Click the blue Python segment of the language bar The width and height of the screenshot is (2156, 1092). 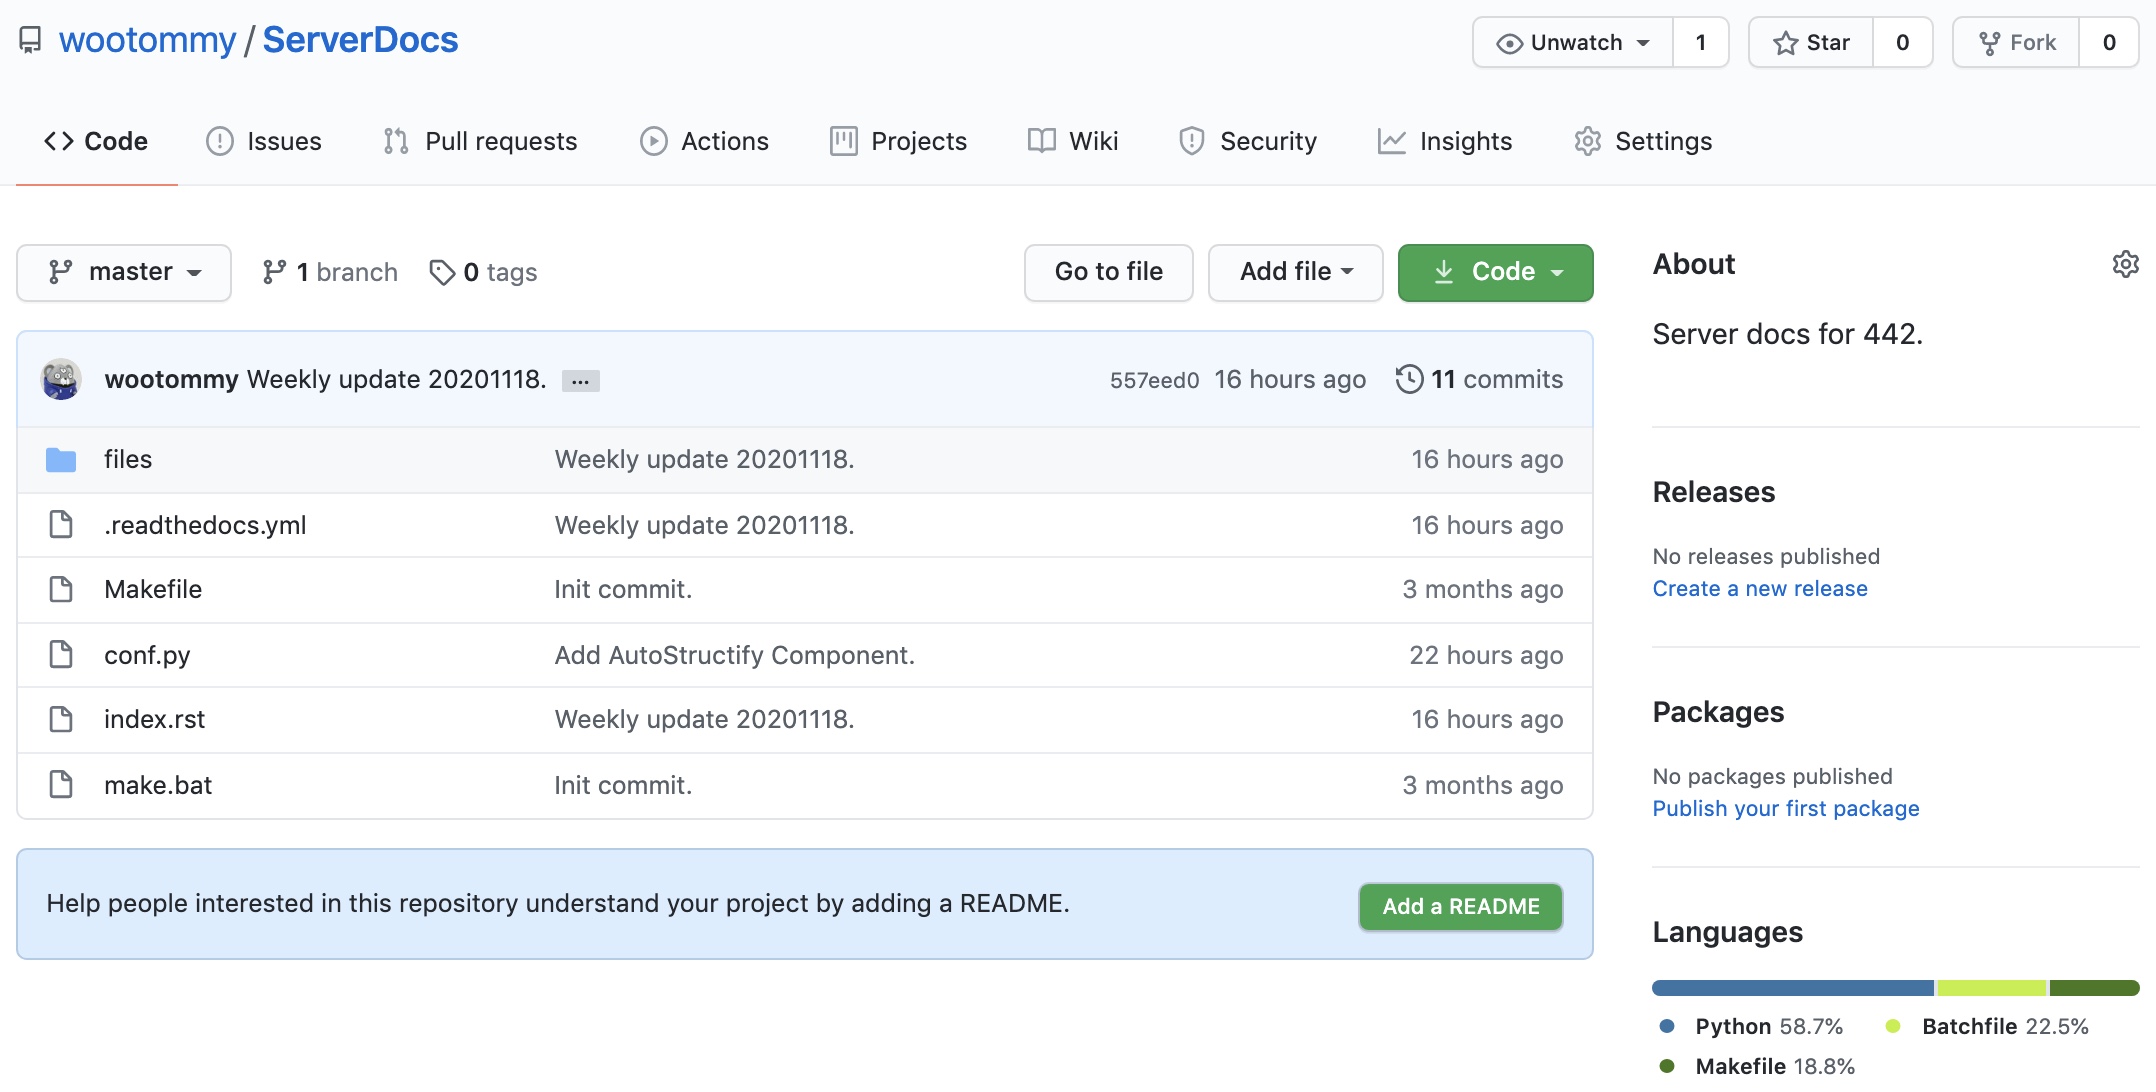click(1793, 988)
